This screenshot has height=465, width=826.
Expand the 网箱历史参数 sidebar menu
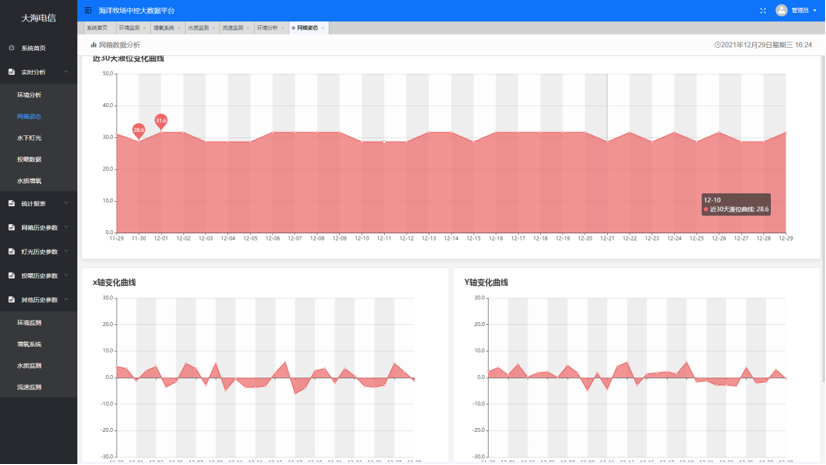pos(66,228)
